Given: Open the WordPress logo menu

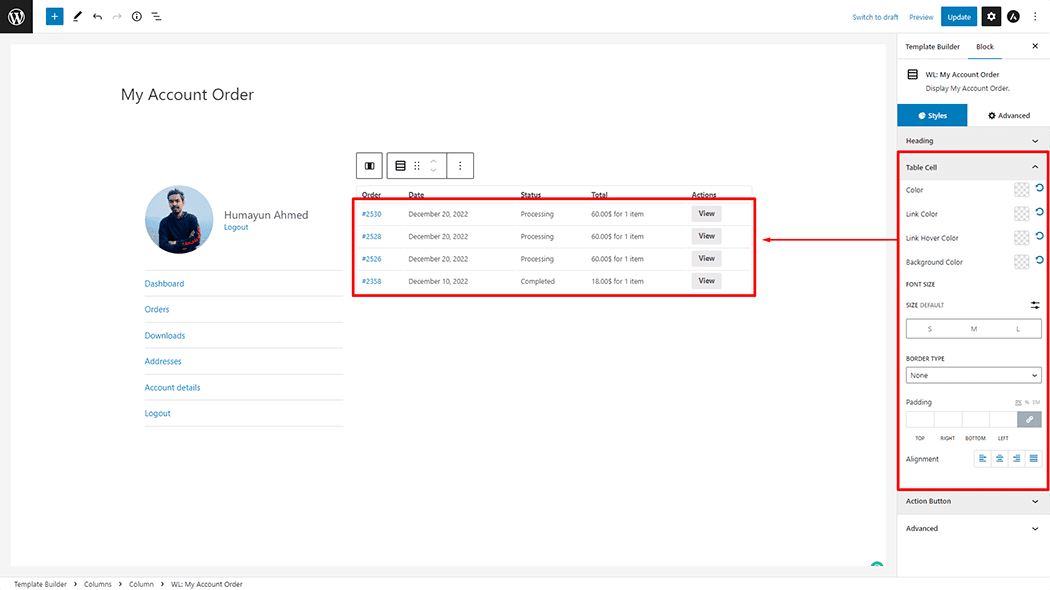Looking at the screenshot, I should pyautogui.click(x=16, y=16).
